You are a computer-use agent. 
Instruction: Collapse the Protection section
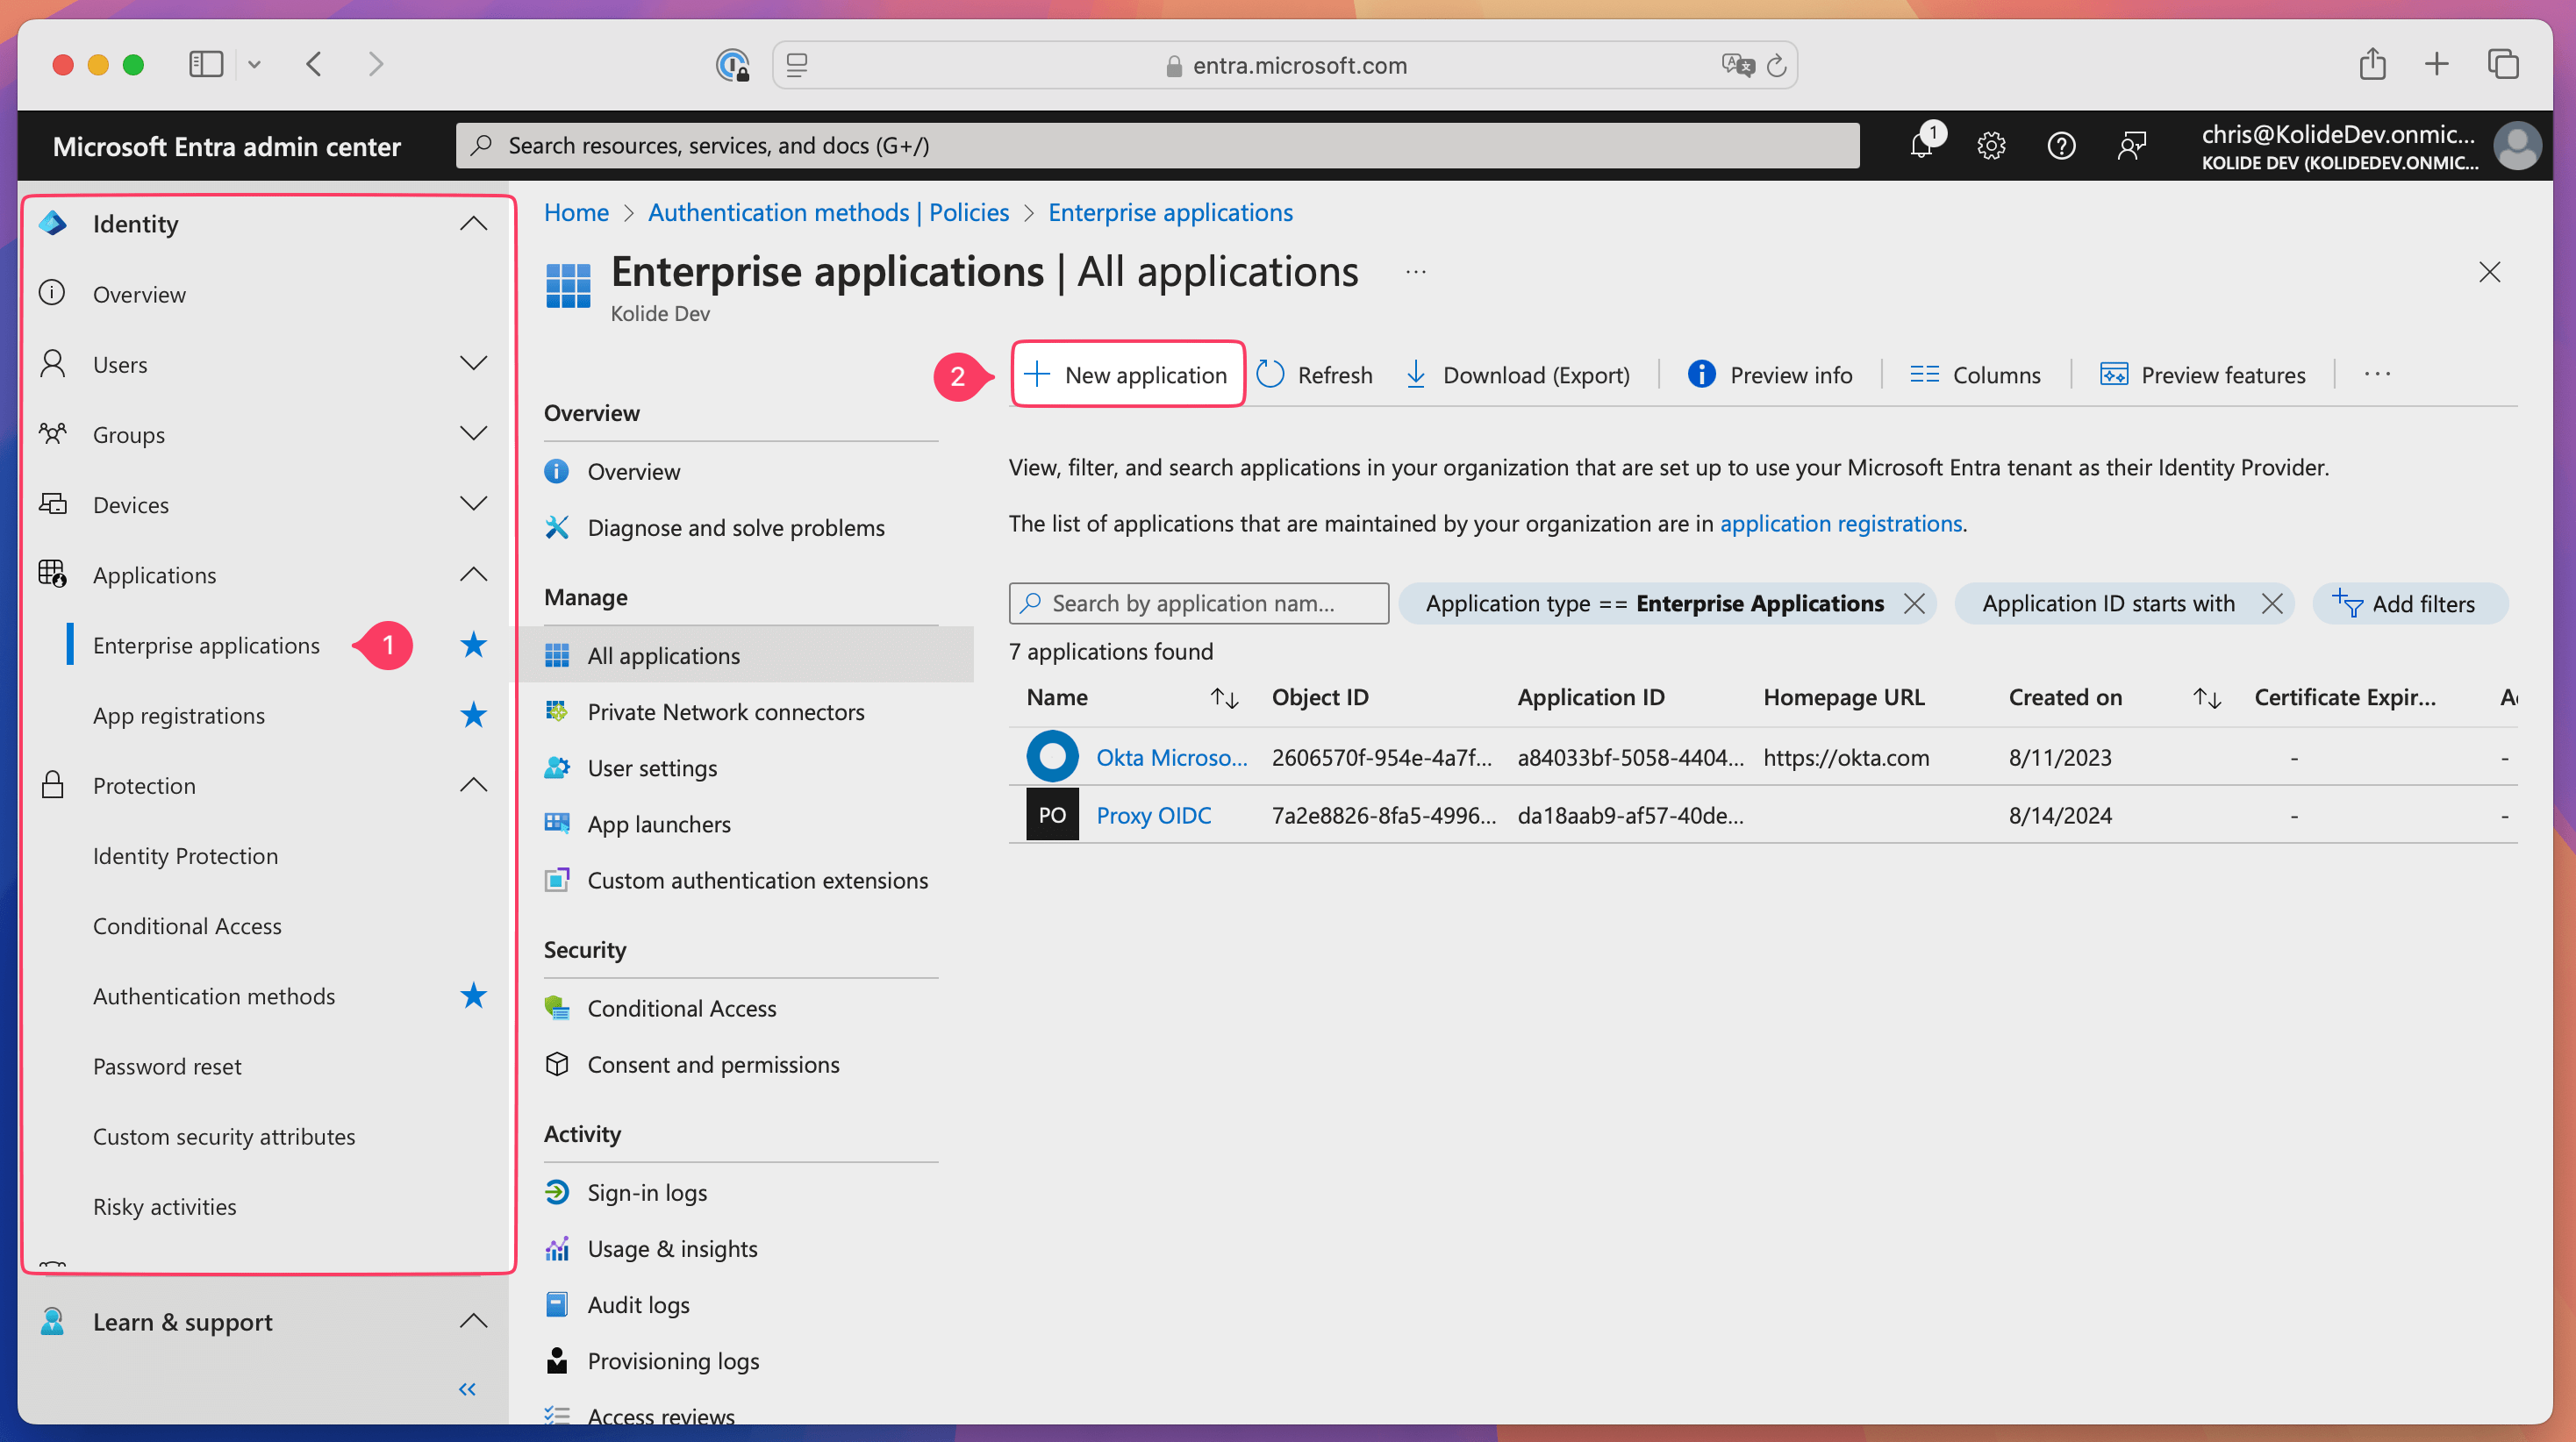coord(473,785)
